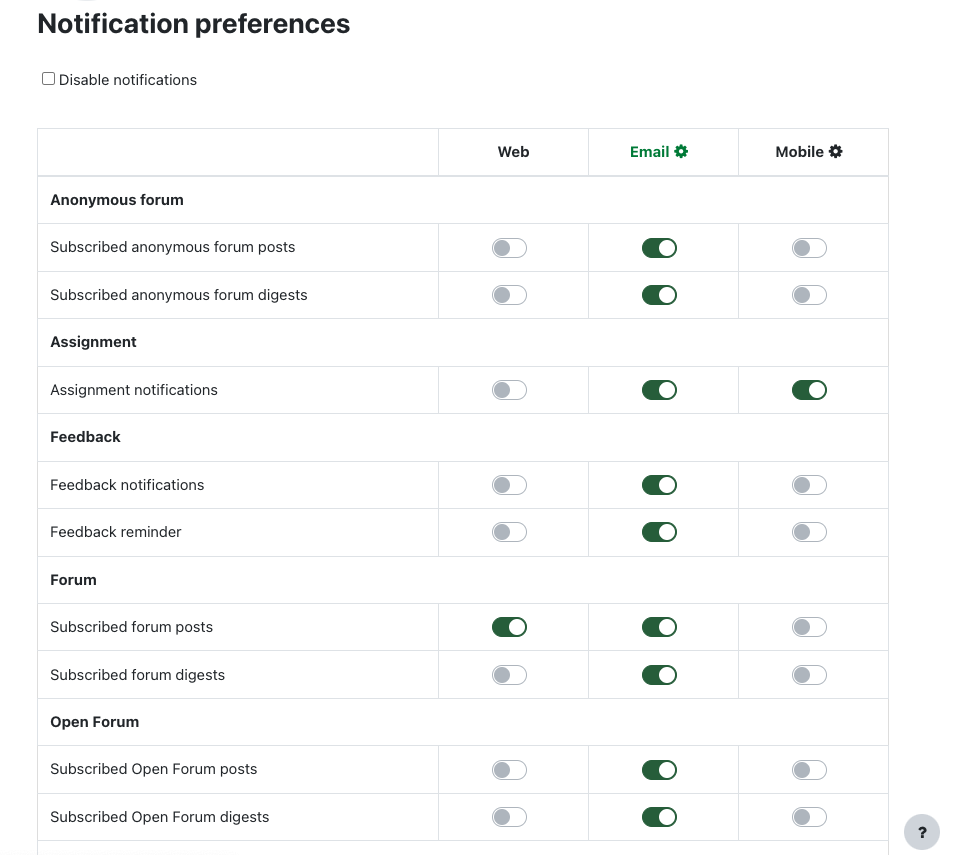
Task: Disable Email for Subscribed Open Forum digests
Action: tap(659, 817)
